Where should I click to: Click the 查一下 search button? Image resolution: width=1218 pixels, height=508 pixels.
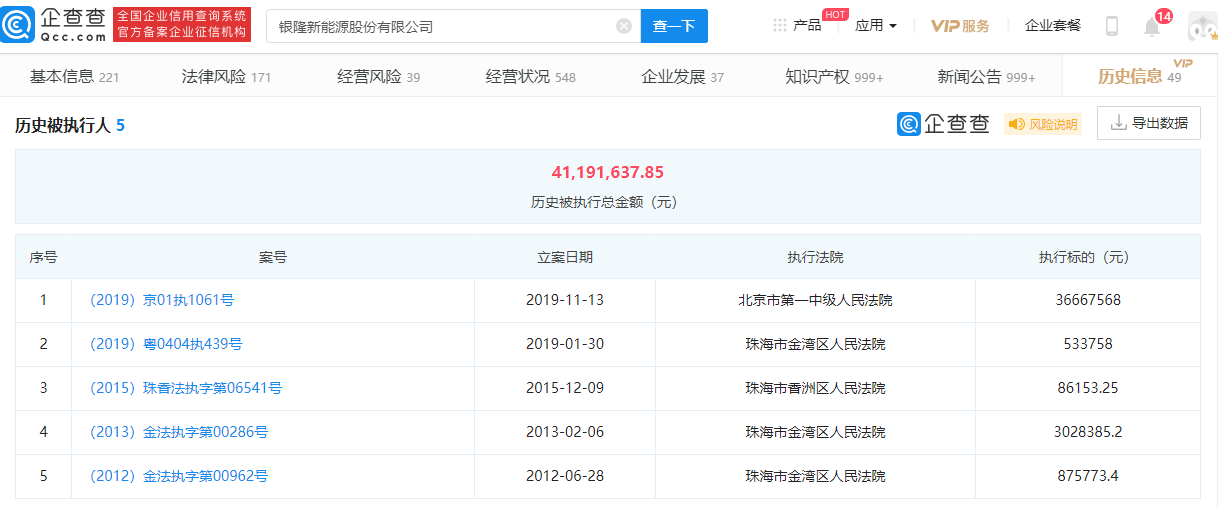pos(674,26)
